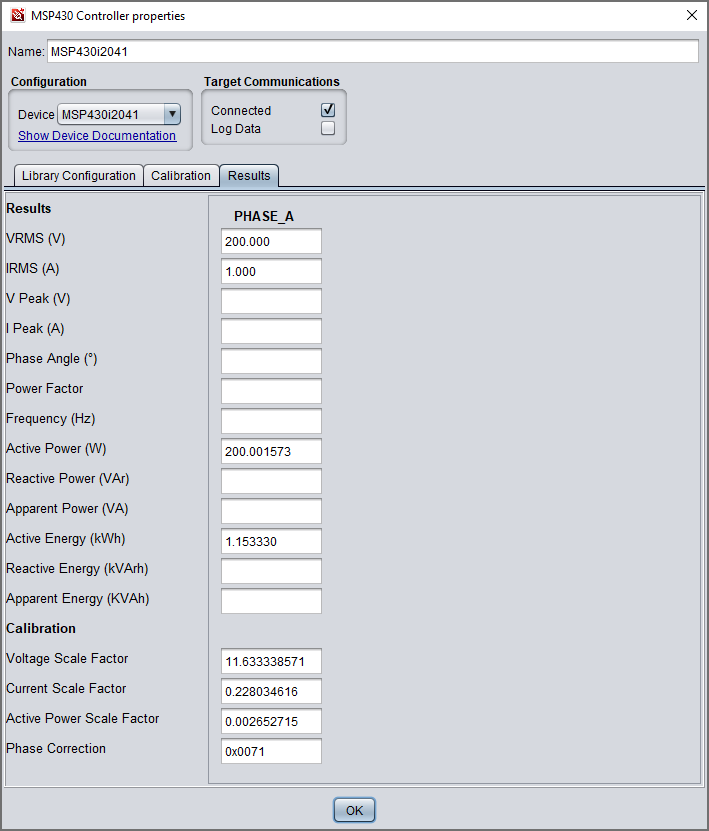Click the V Peak (V) field
The image size is (709, 831).
pyautogui.click(x=271, y=302)
